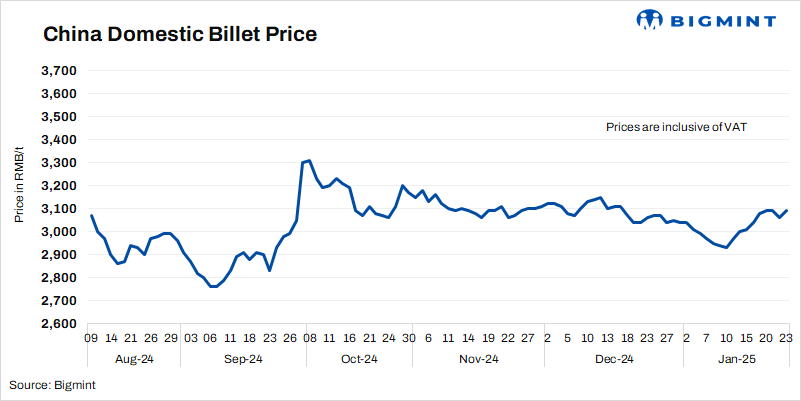This screenshot has width=801, height=401.
Task: Click the price line's lowest point in September
Action: coord(213,287)
